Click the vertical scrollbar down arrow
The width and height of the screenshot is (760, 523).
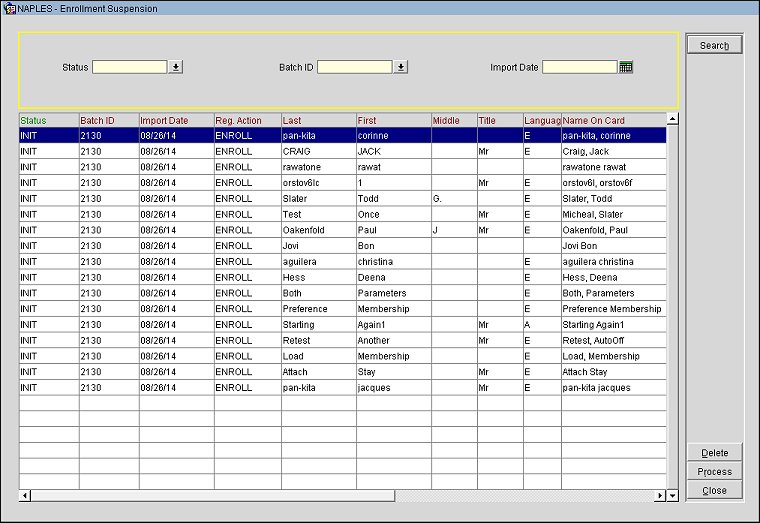pos(672,495)
